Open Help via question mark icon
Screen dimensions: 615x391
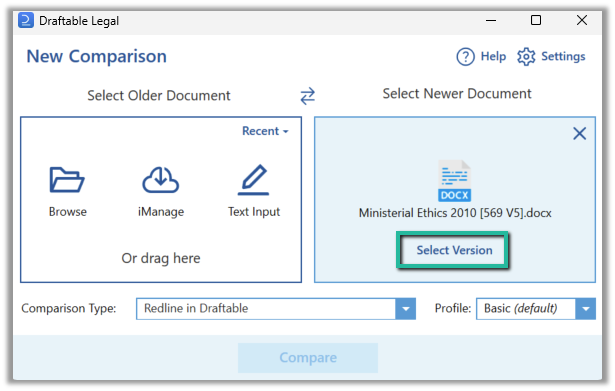(465, 57)
